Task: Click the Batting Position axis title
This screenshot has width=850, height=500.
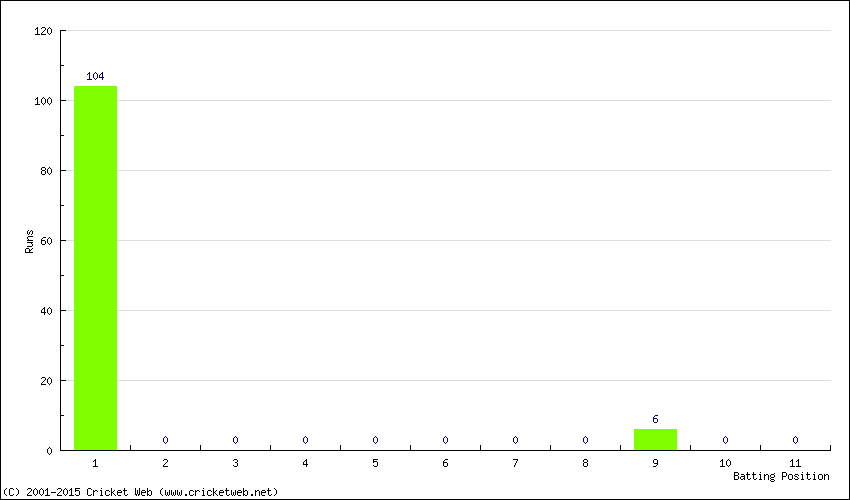Action: [x=781, y=476]
